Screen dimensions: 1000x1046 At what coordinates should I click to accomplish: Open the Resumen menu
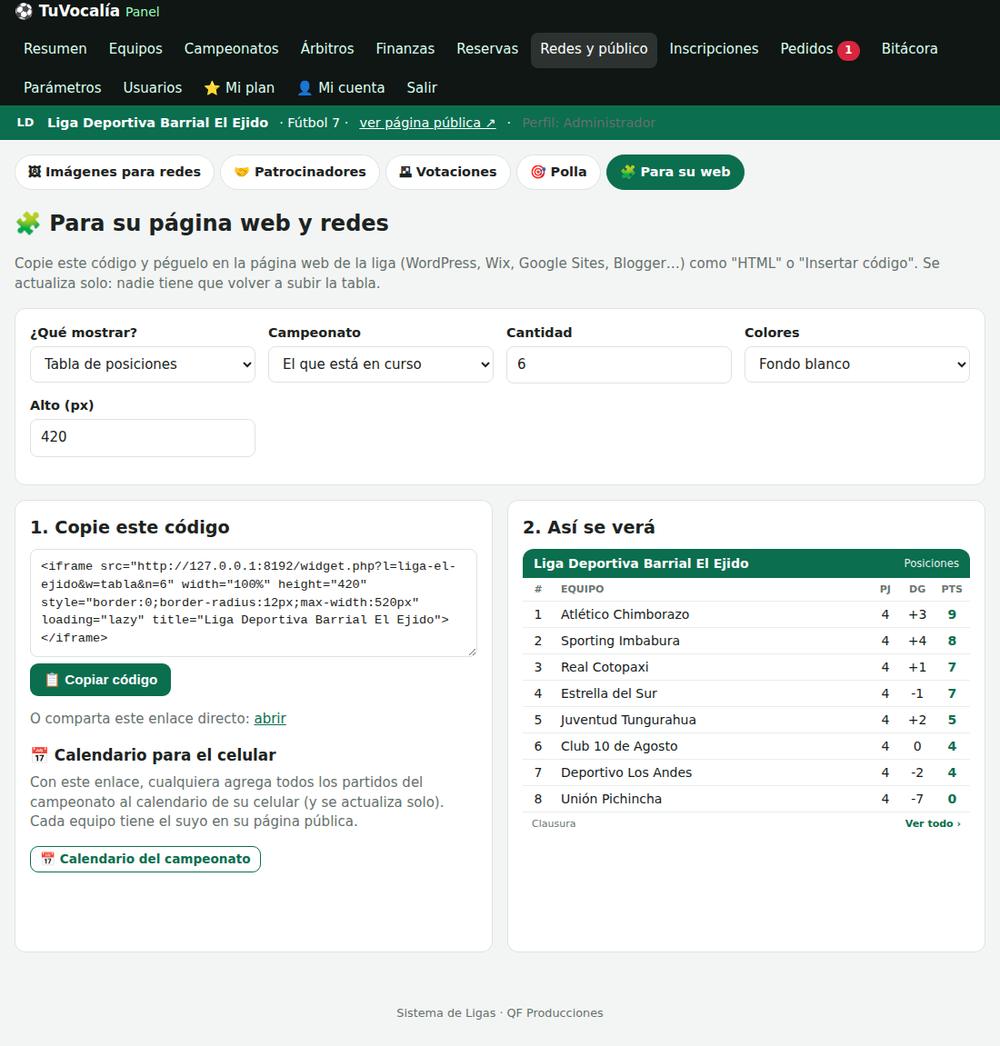pos(55,49)
